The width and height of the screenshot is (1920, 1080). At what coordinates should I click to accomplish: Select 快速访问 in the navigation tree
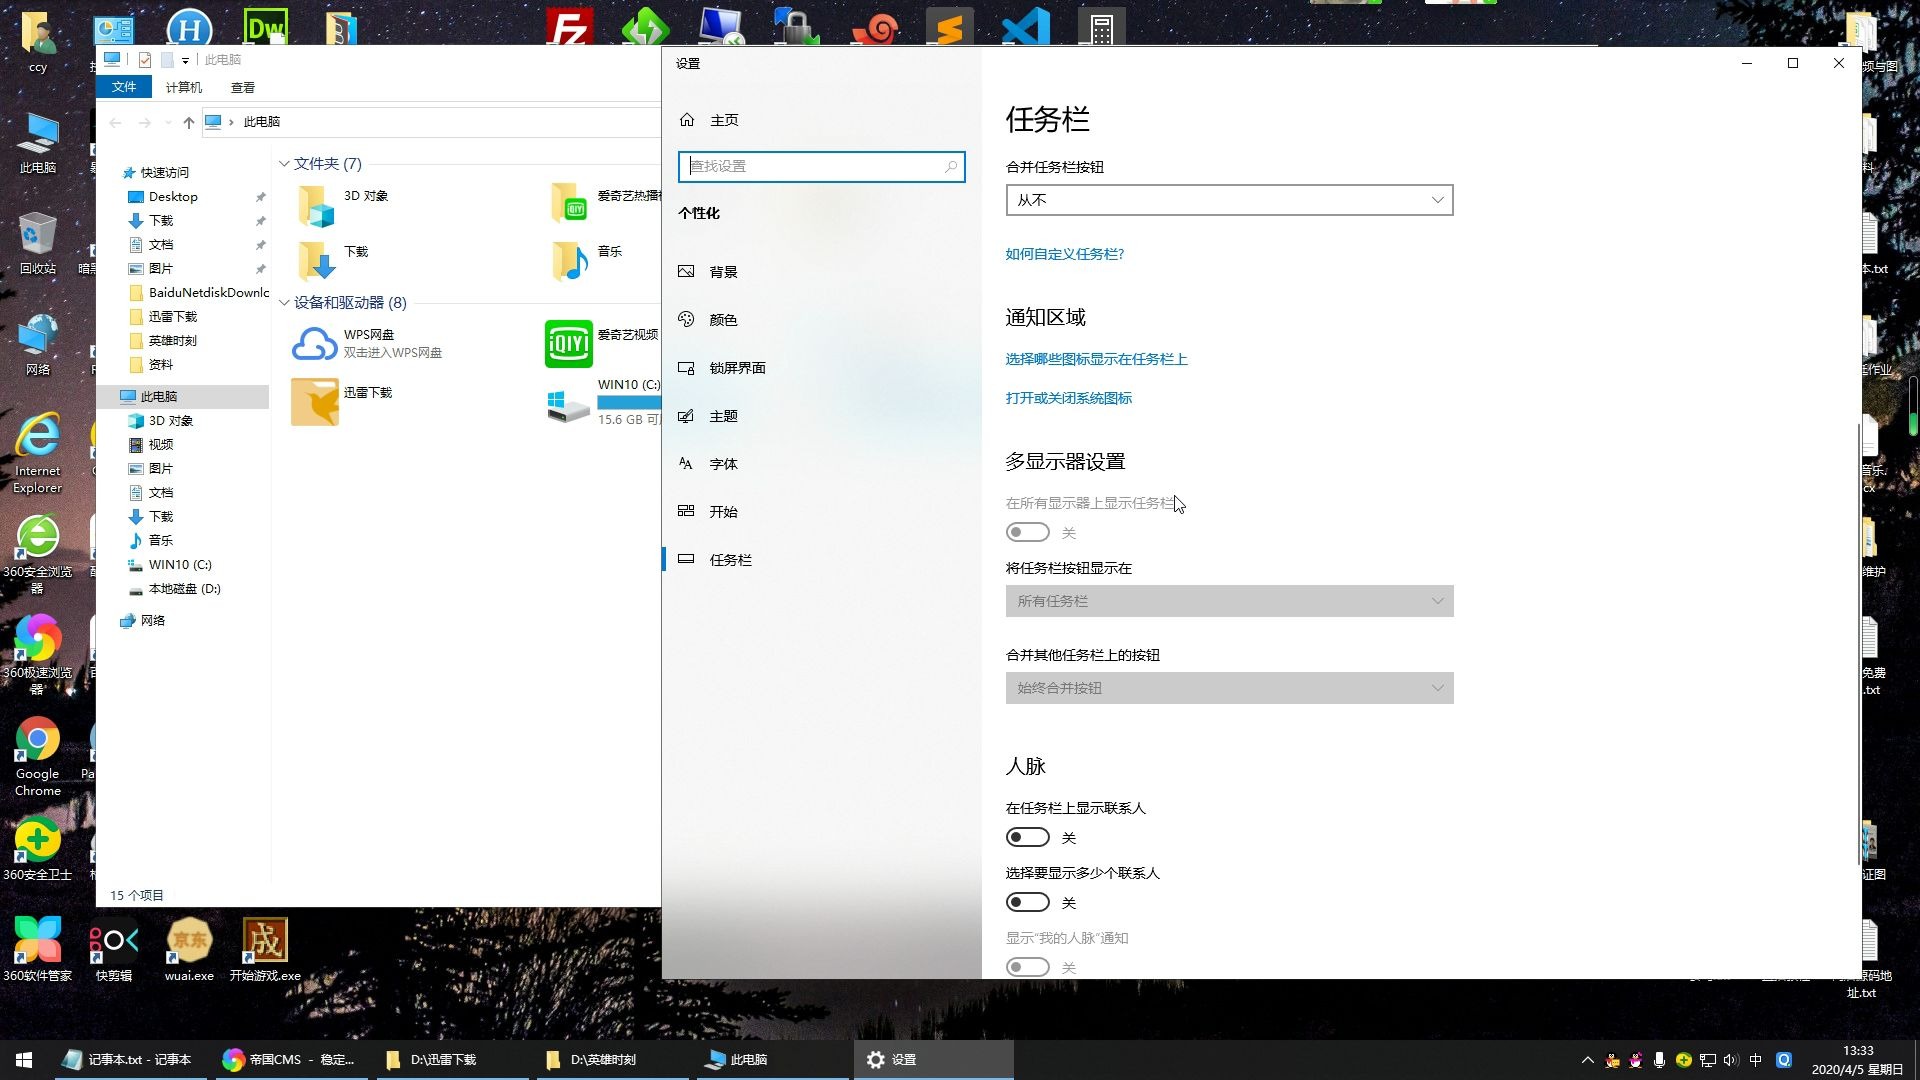coord(164,172)
